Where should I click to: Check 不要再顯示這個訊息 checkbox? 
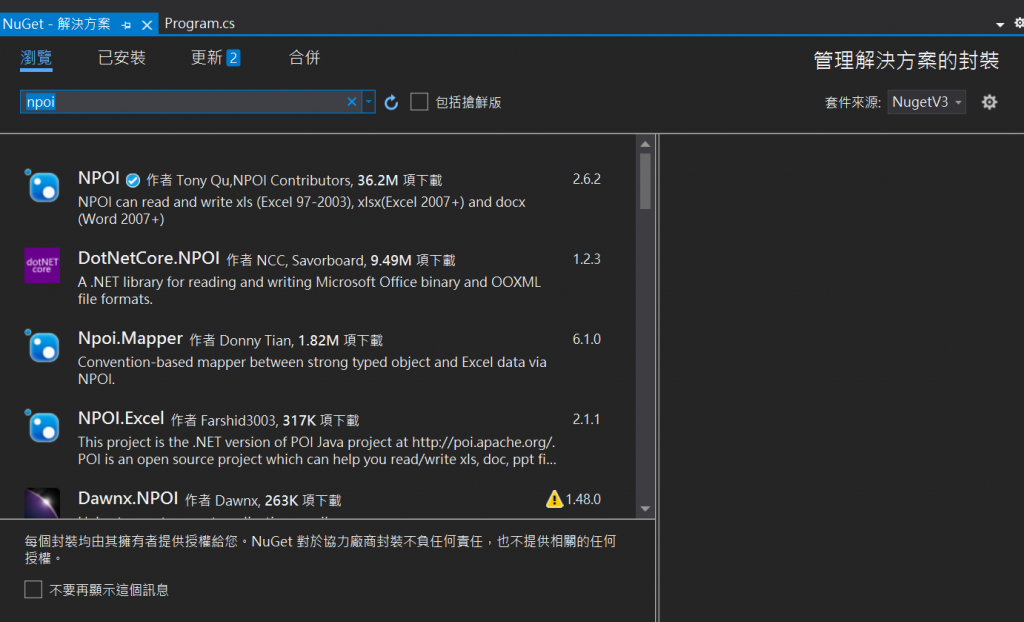[x=33, y=589]
